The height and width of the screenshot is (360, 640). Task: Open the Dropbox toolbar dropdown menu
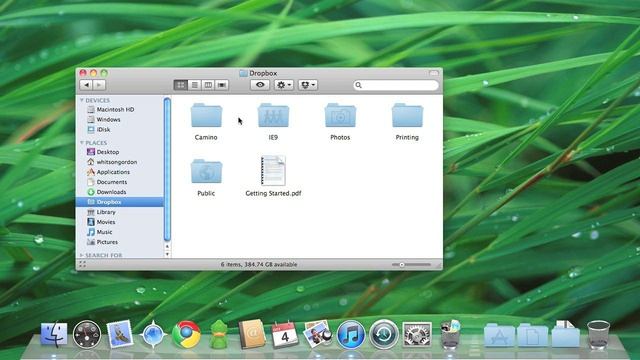(x=308, y=85)
